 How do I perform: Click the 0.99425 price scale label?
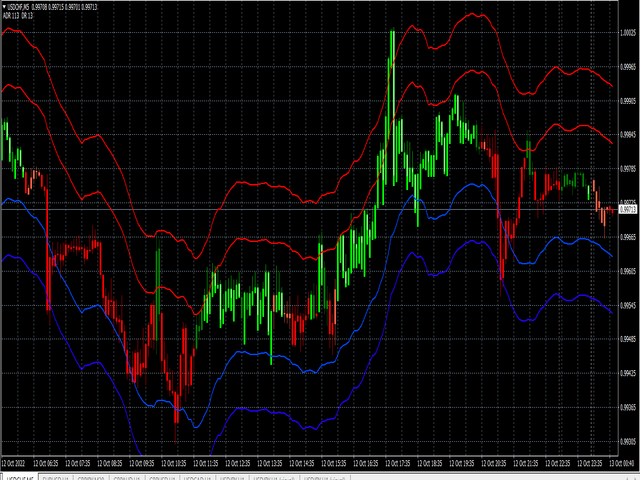click(628, 373)
